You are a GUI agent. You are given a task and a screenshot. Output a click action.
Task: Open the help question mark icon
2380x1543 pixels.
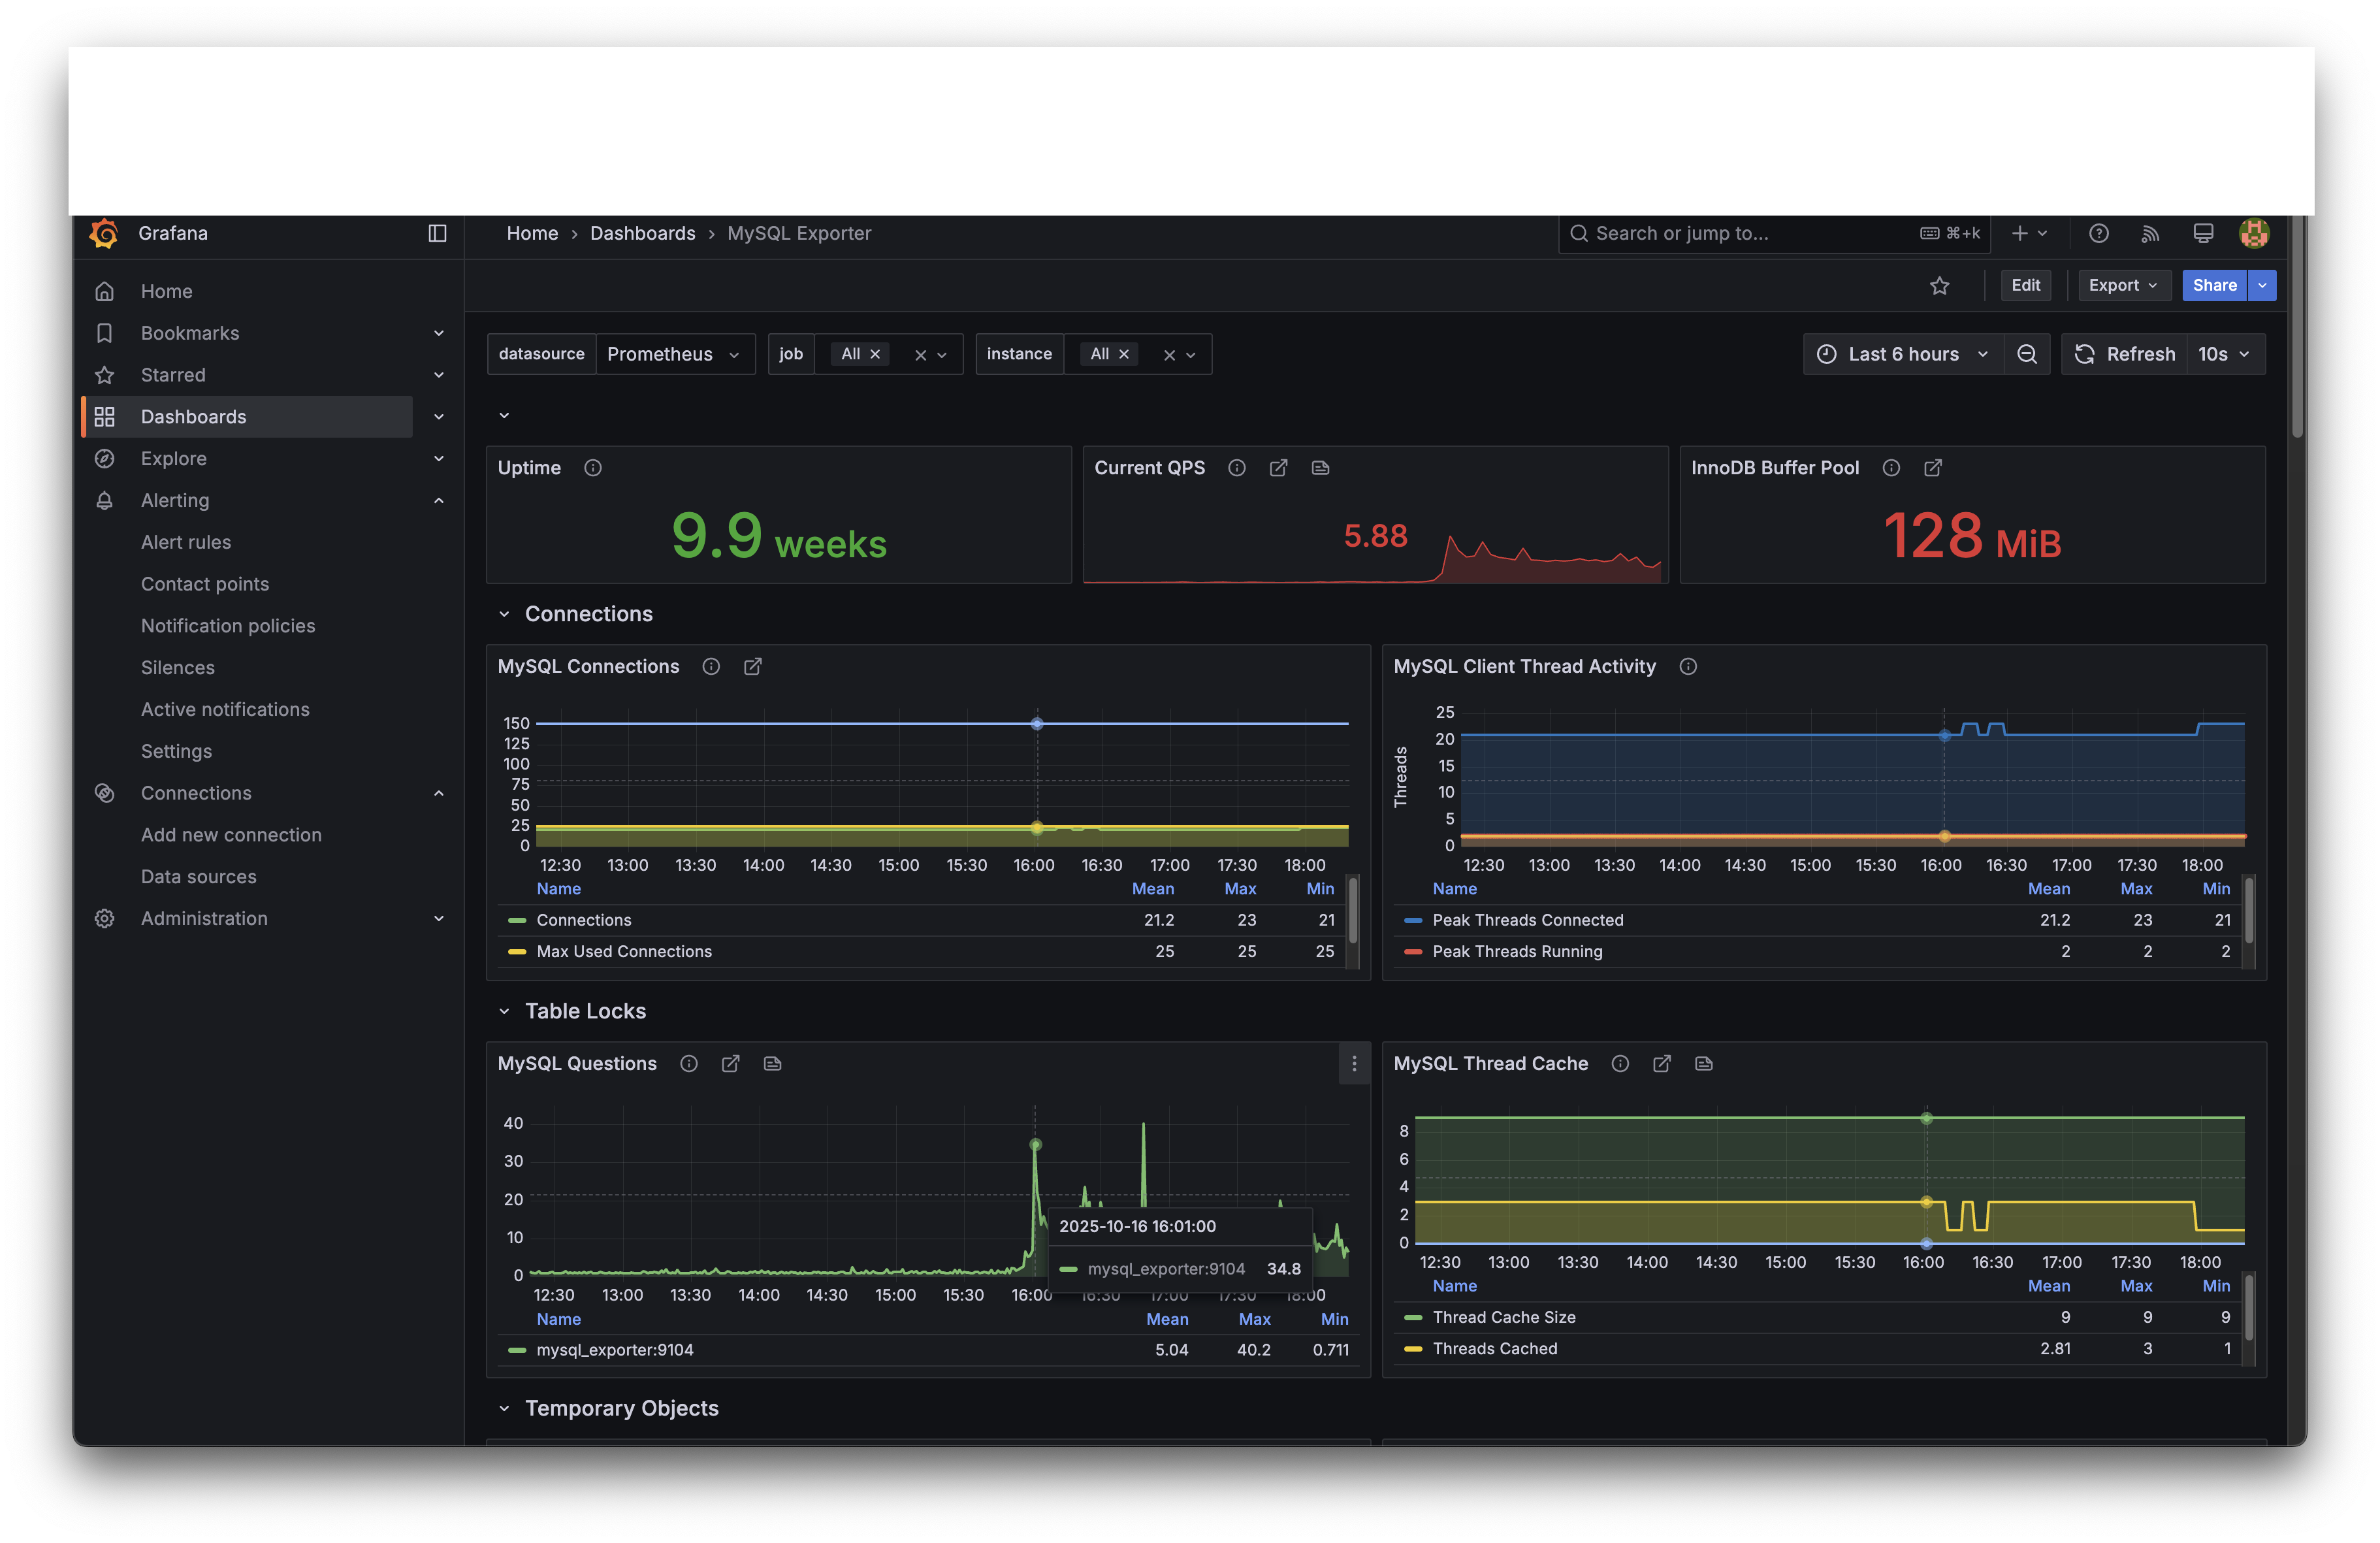pyautogui.click(x=2098, y=233)
